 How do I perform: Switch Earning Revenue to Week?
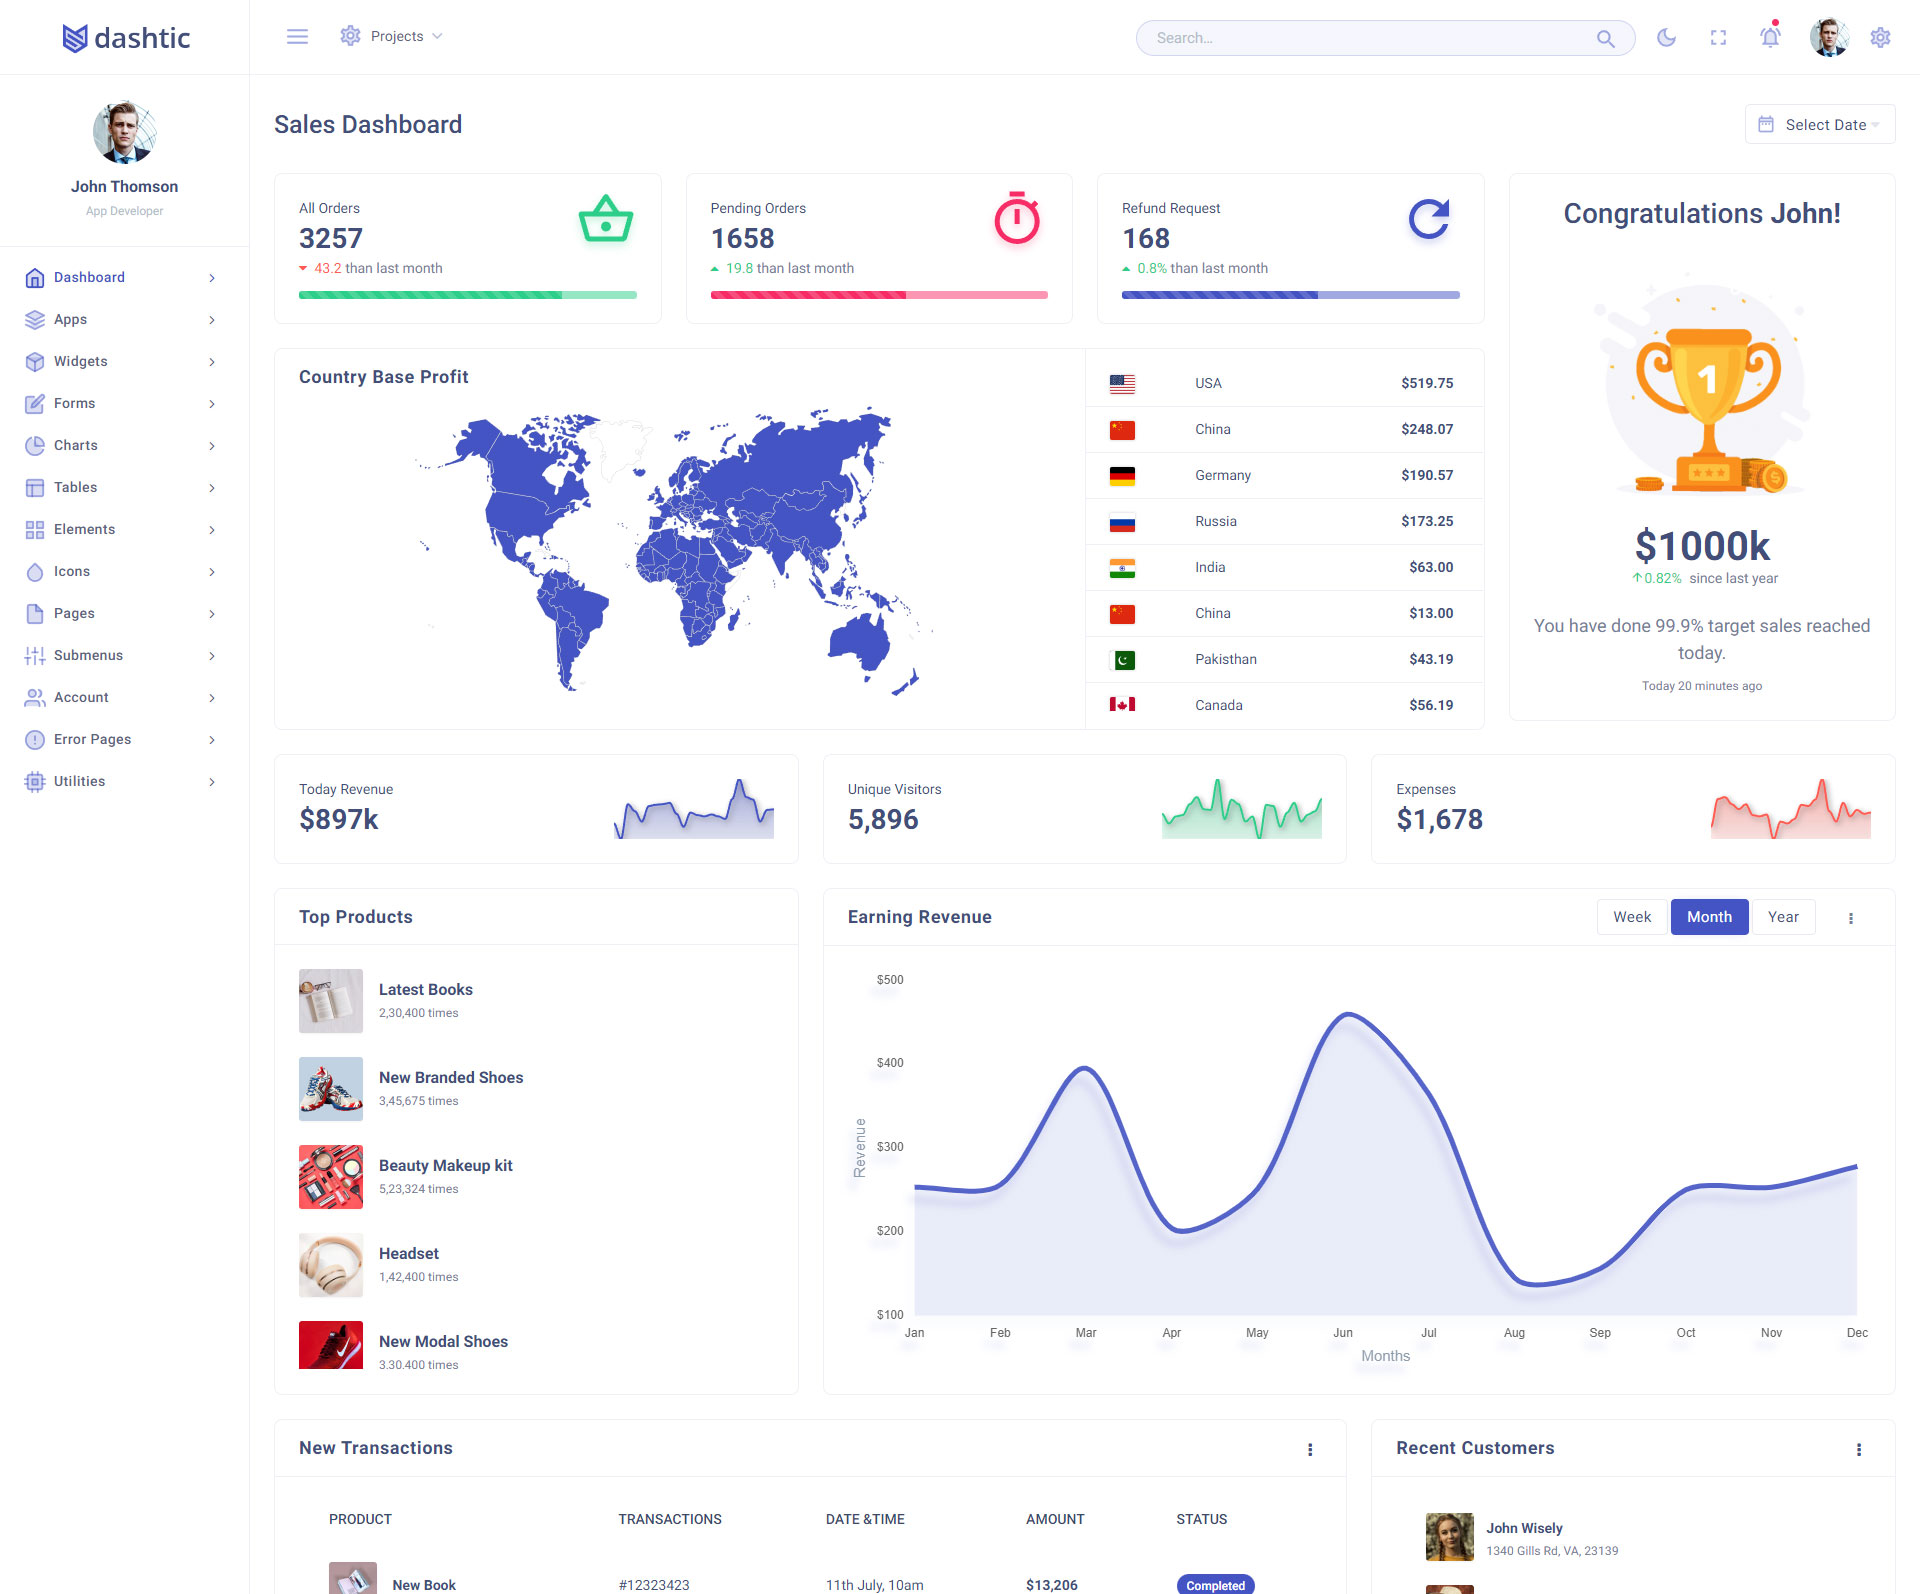(x=1631, y=917)
